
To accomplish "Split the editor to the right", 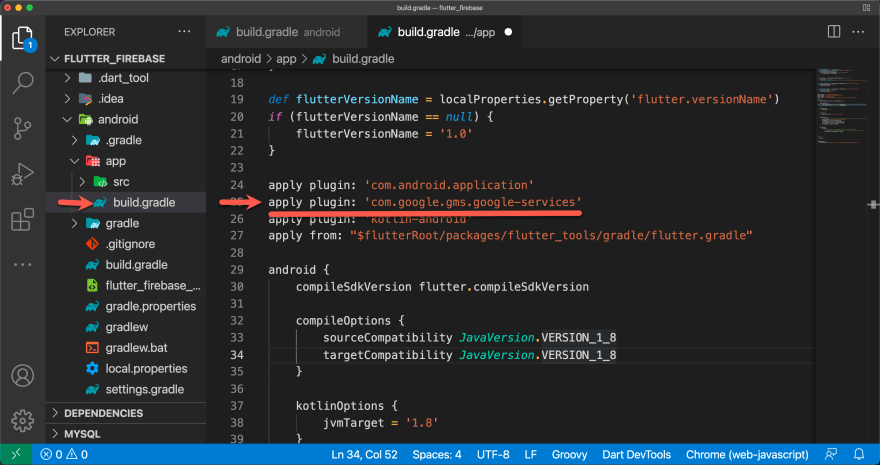I will click(x=834, y=32).
